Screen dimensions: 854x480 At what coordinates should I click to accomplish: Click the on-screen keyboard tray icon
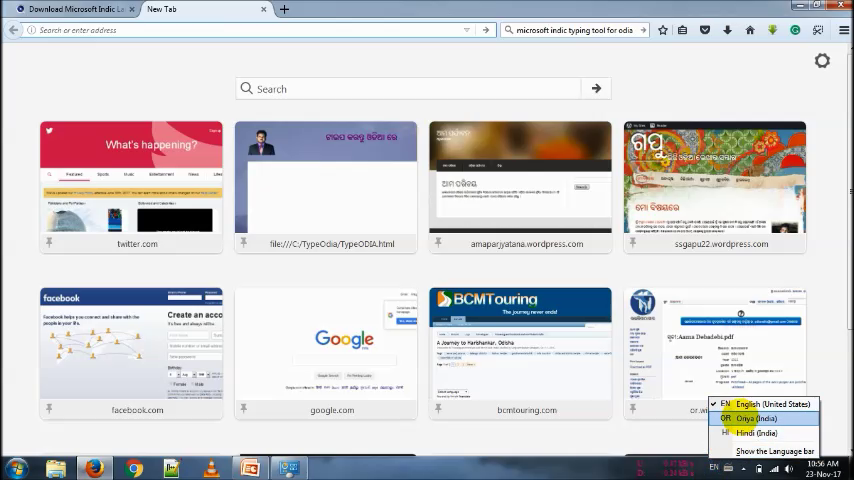click(x=728, y=467)
